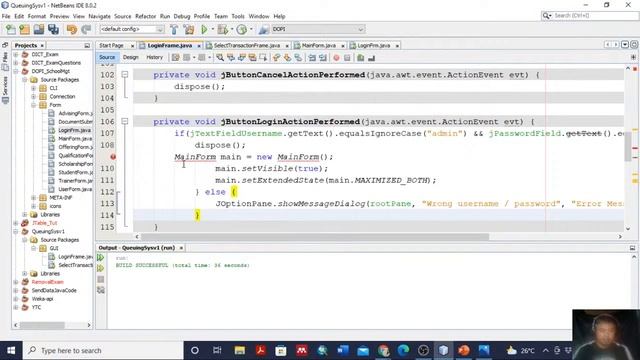Open the Start Page tab
The width and height of the screenshot is (640, 360).
pyautogui.click(x=111, y=46)
